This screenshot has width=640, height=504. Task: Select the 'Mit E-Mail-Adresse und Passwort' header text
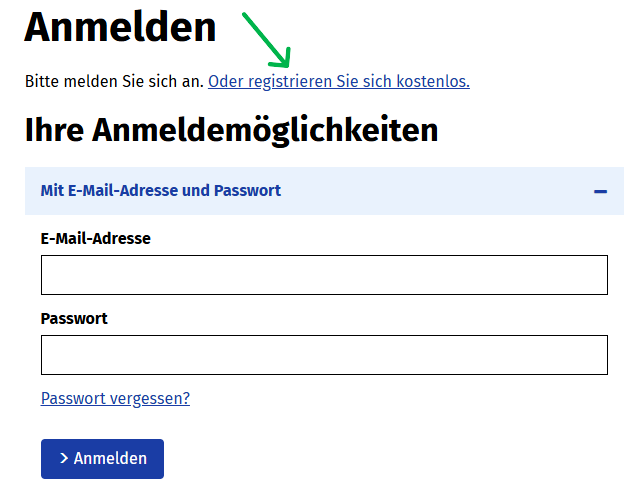click(x=160, y=190)
